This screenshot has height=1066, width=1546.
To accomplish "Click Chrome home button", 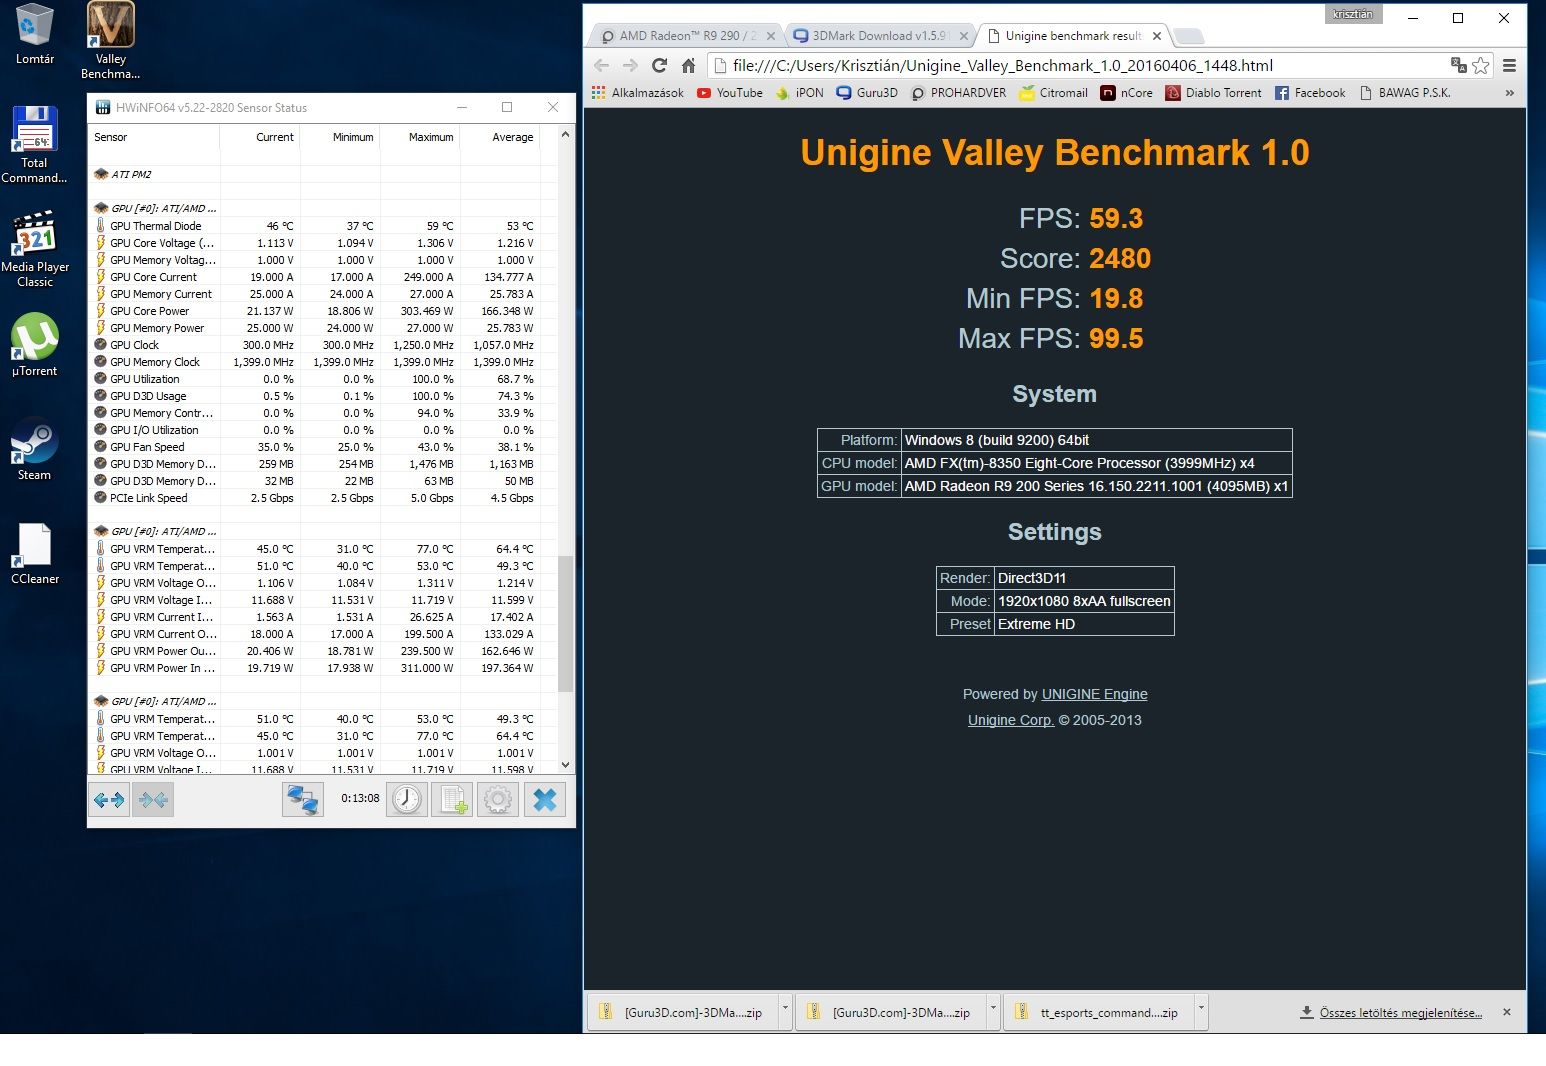I will [x=688, y=65].
